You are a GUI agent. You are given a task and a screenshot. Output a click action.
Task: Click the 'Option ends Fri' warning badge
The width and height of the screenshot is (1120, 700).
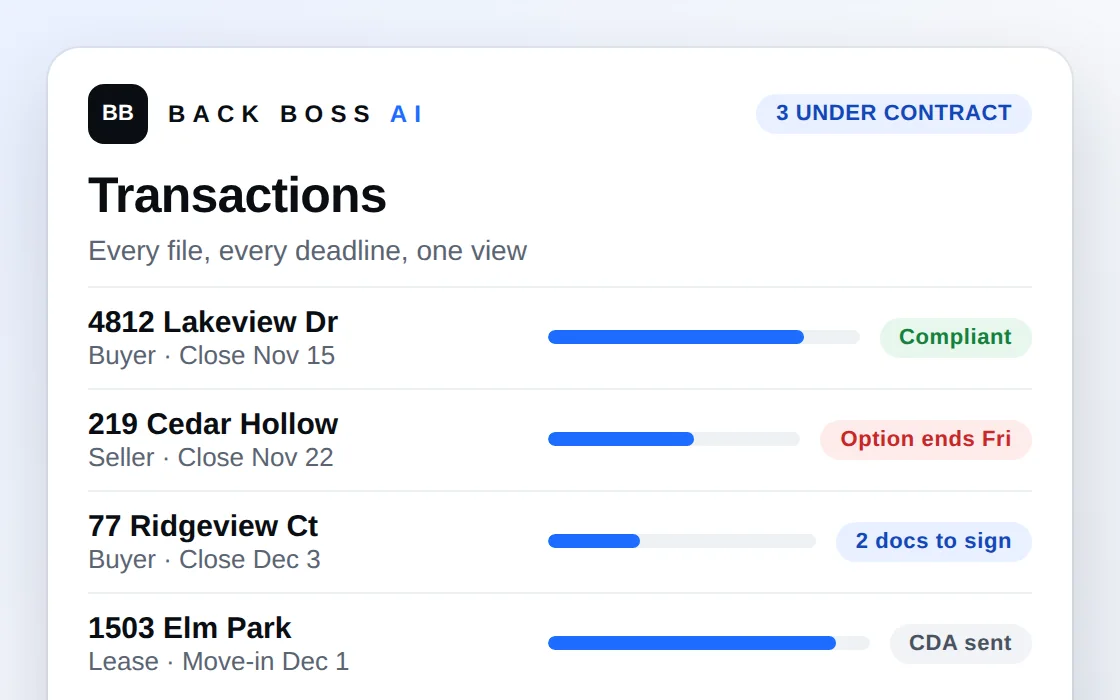point(926,439)
